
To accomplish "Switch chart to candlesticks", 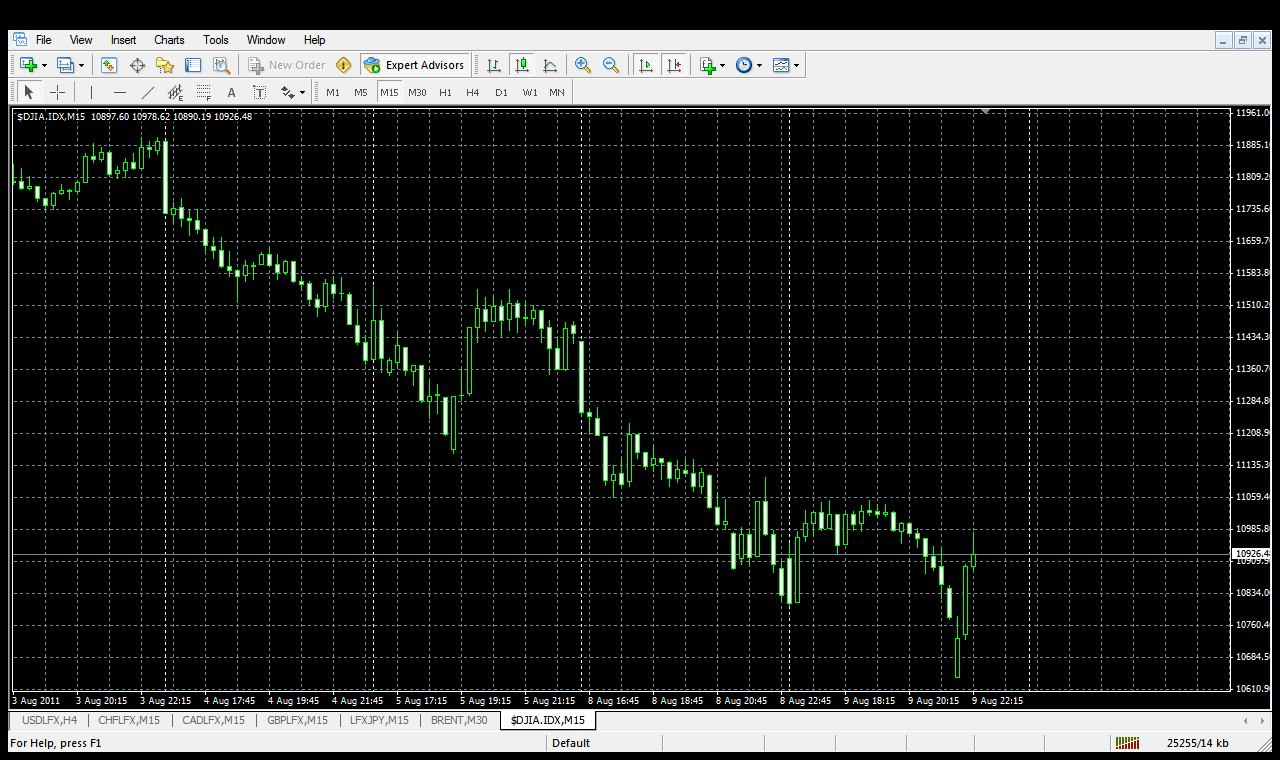I will click(521, 65).
